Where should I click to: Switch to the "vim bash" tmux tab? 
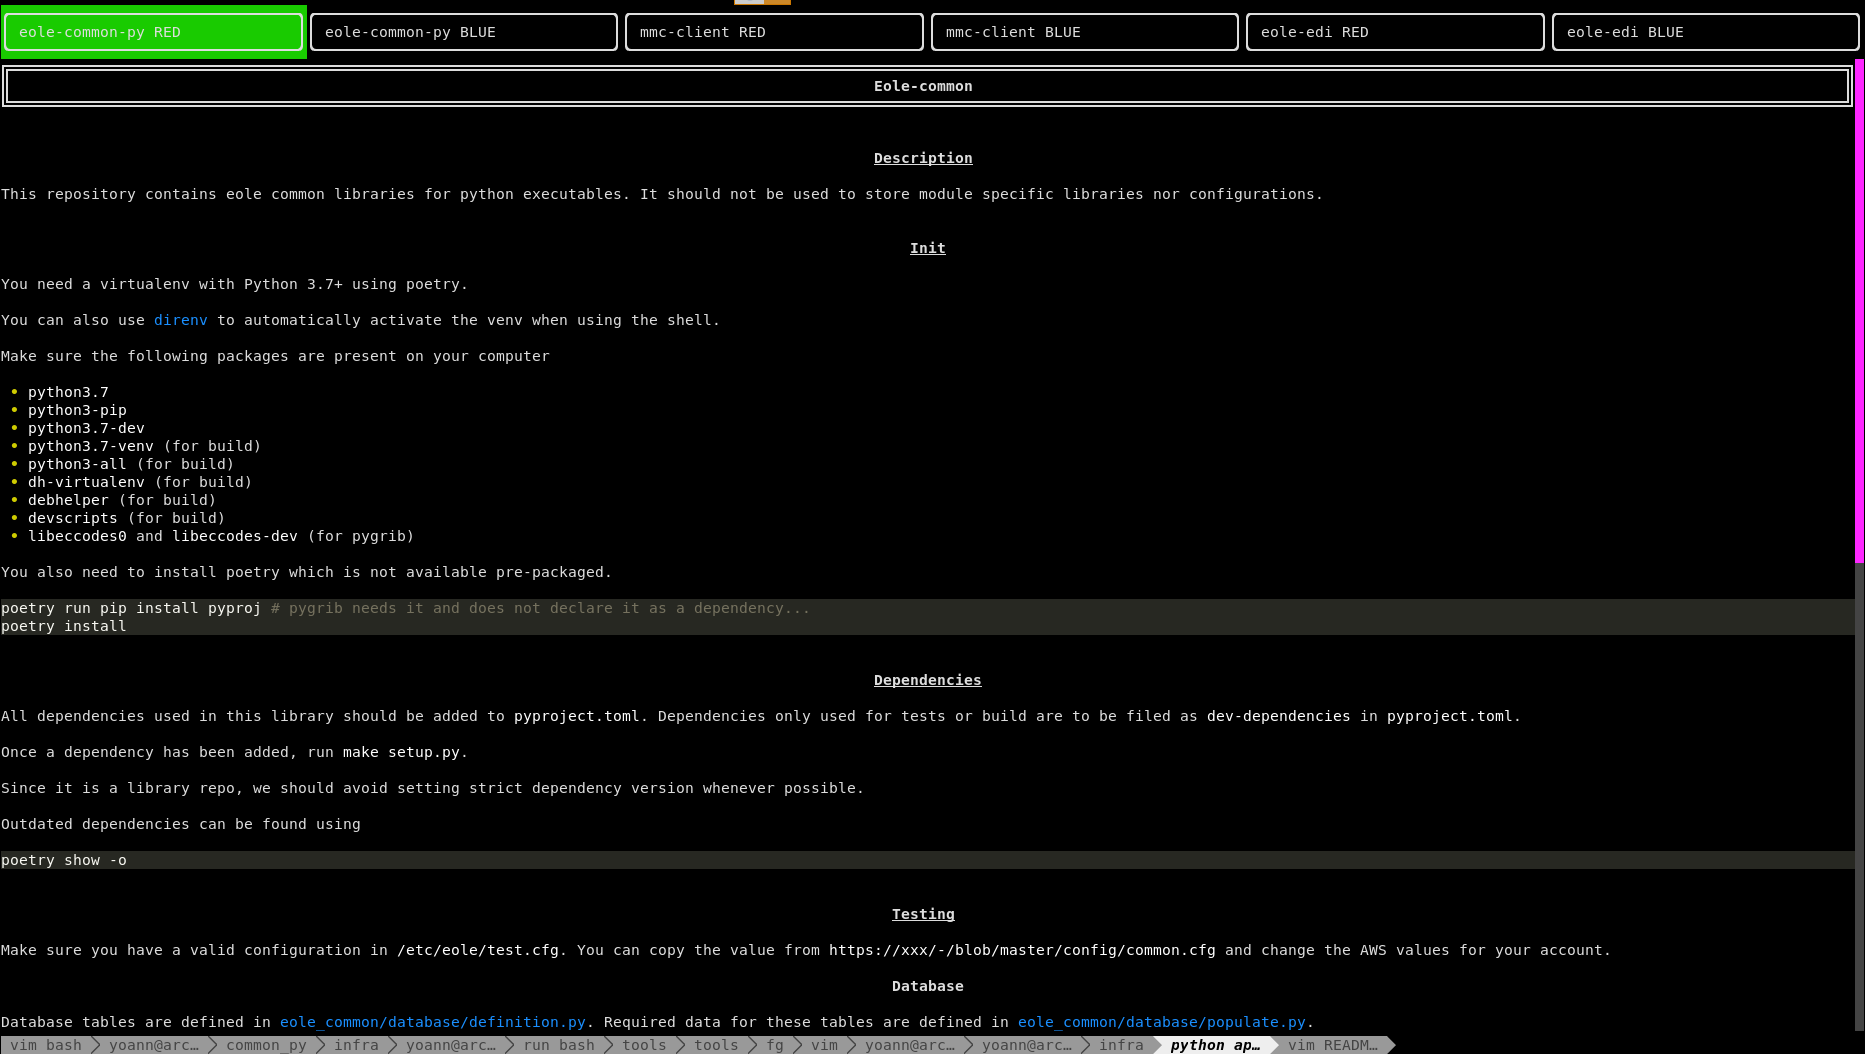[x=45, y=1045]
